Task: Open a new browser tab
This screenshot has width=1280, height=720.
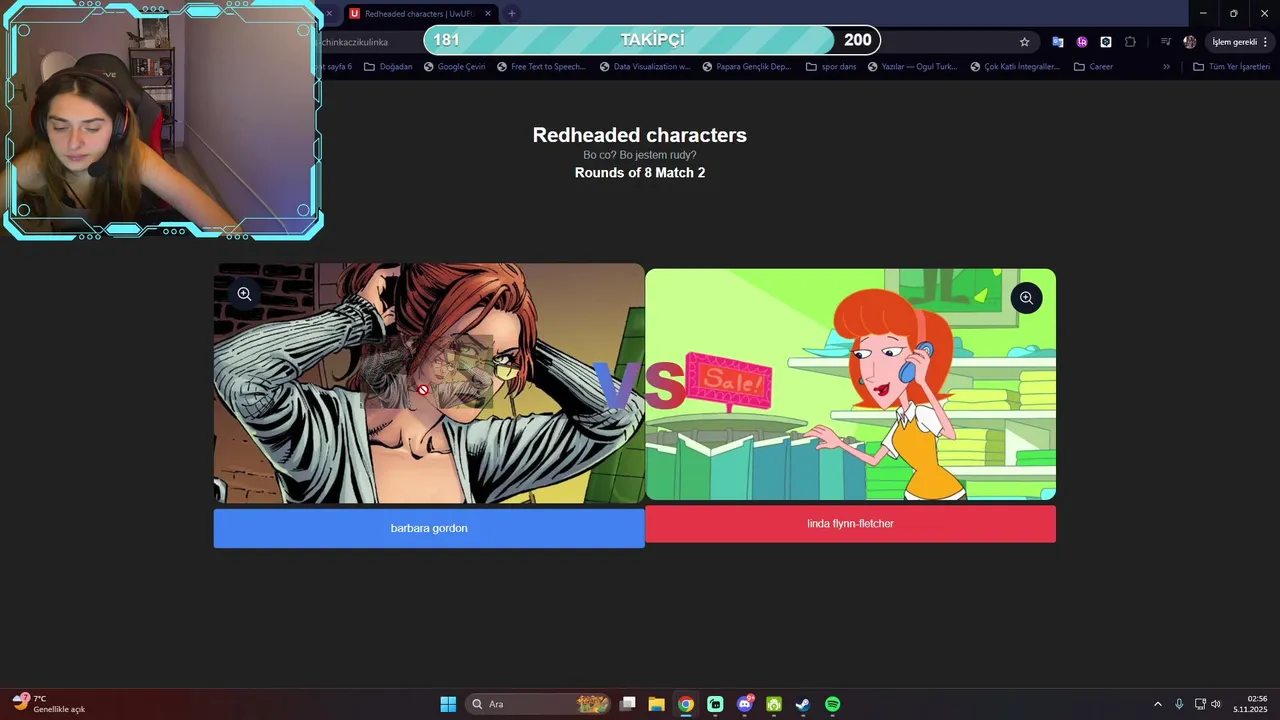Action: tap(512, 14)
